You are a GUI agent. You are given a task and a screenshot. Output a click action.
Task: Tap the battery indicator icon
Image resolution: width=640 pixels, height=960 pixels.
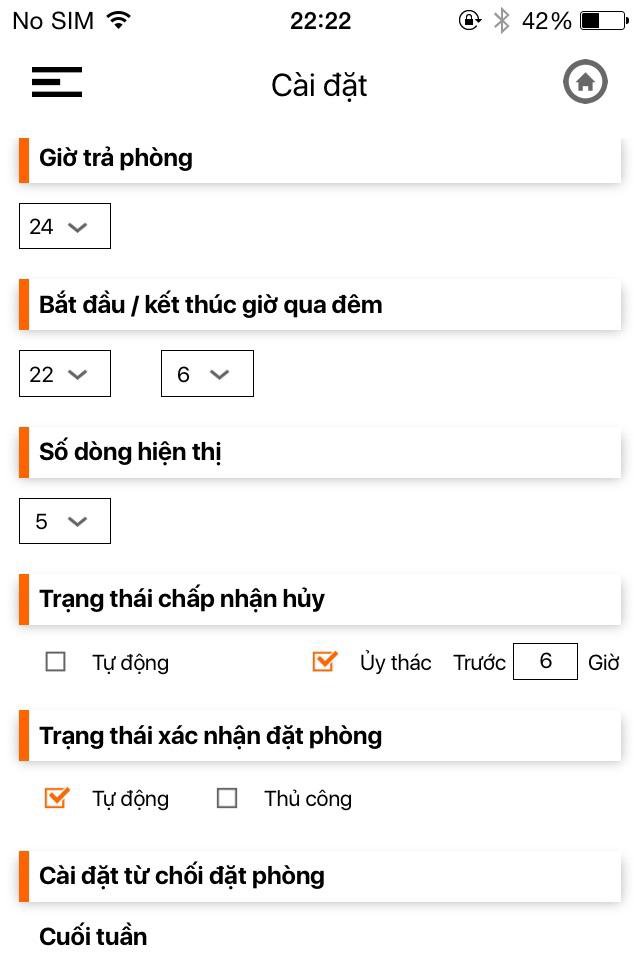603,20
